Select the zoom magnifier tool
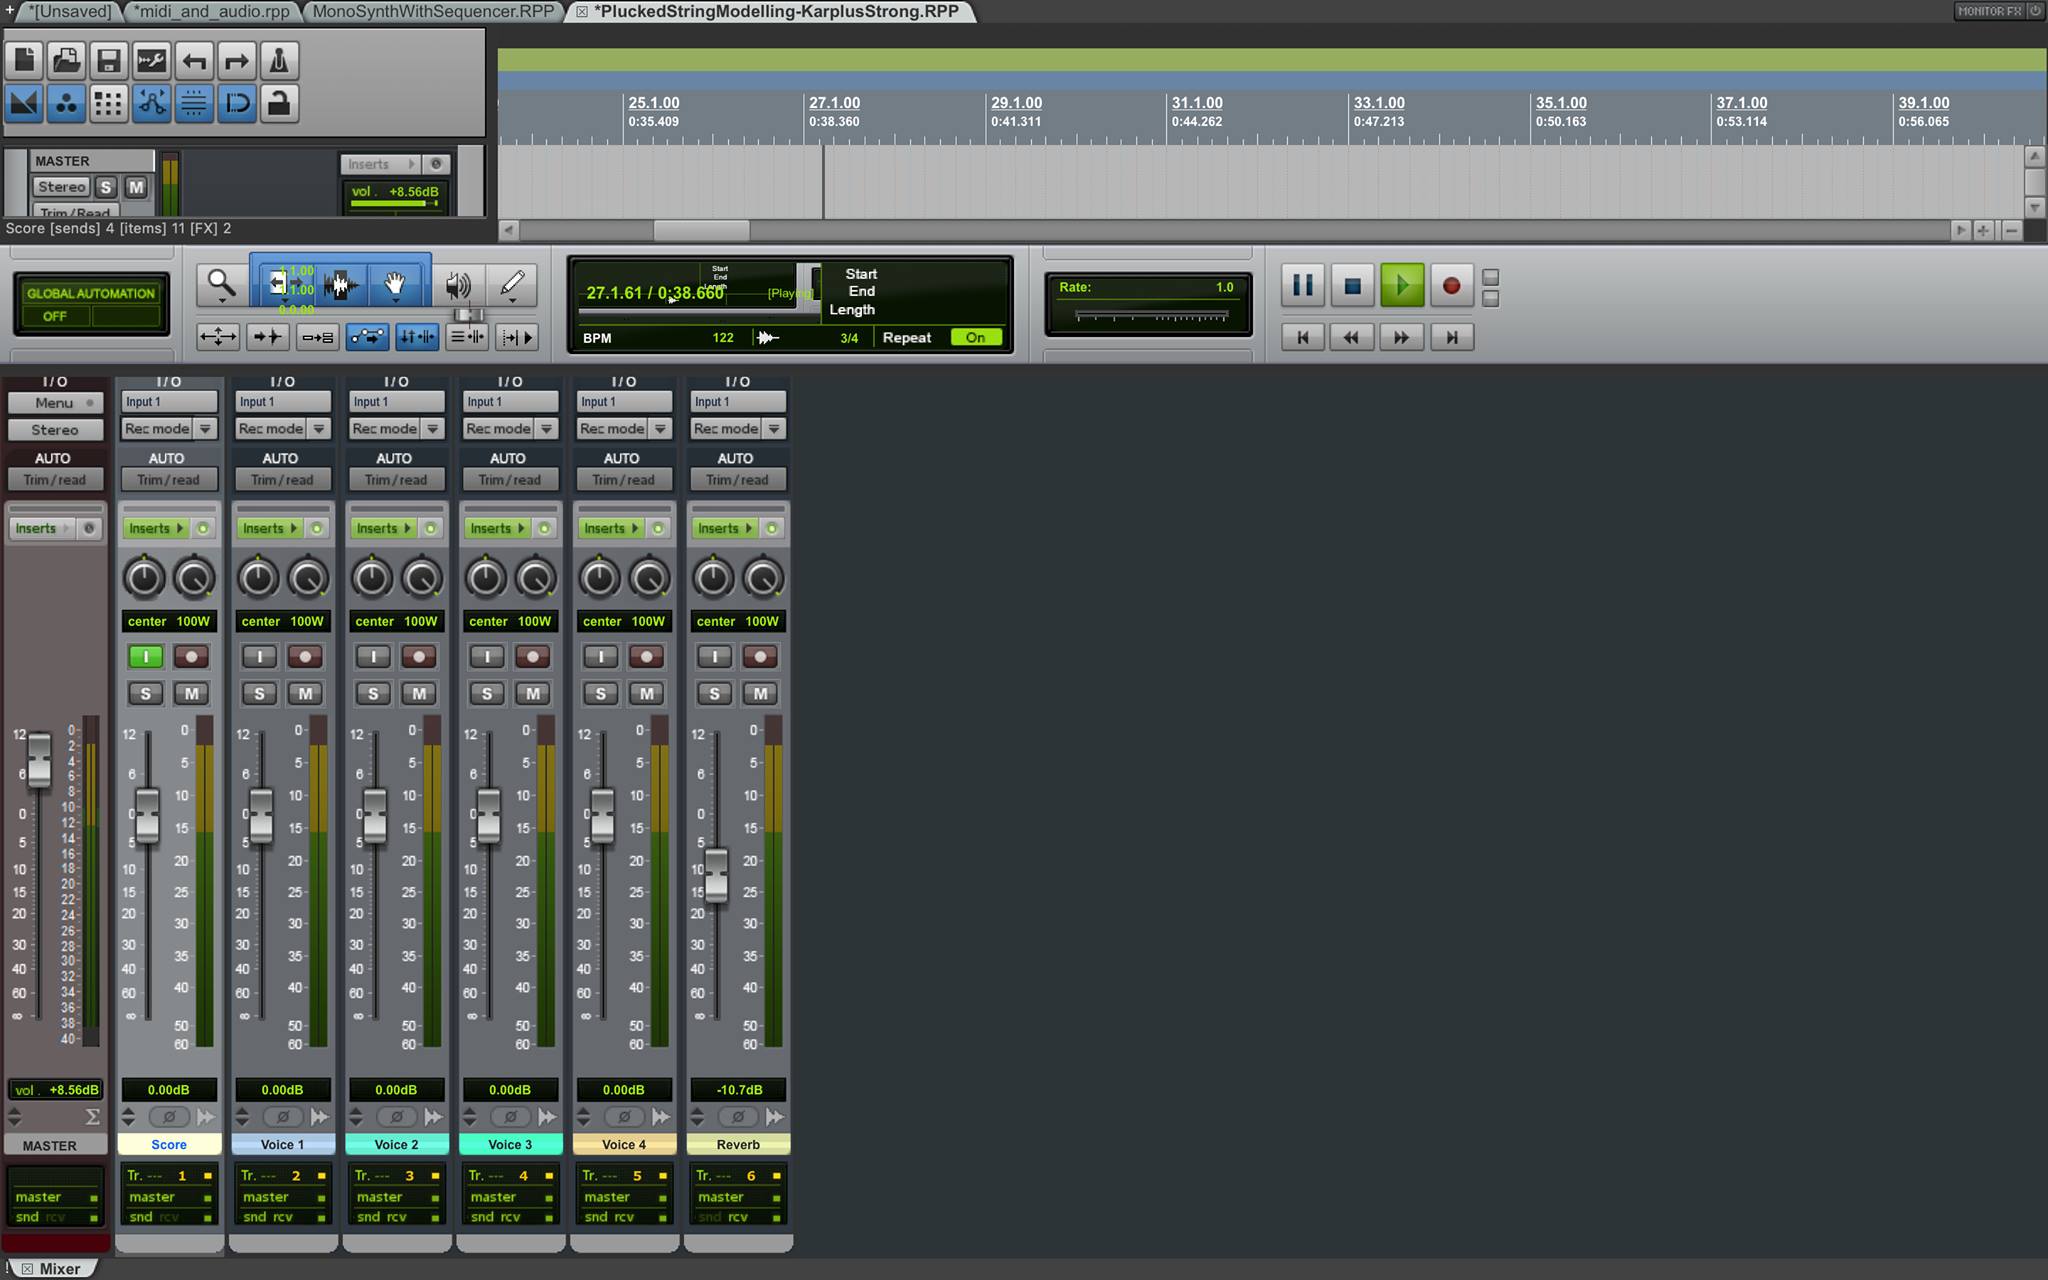Image resolution: width=2048 pixels, height=1280 pixels. pyautogui.click(x=221, y=286)
